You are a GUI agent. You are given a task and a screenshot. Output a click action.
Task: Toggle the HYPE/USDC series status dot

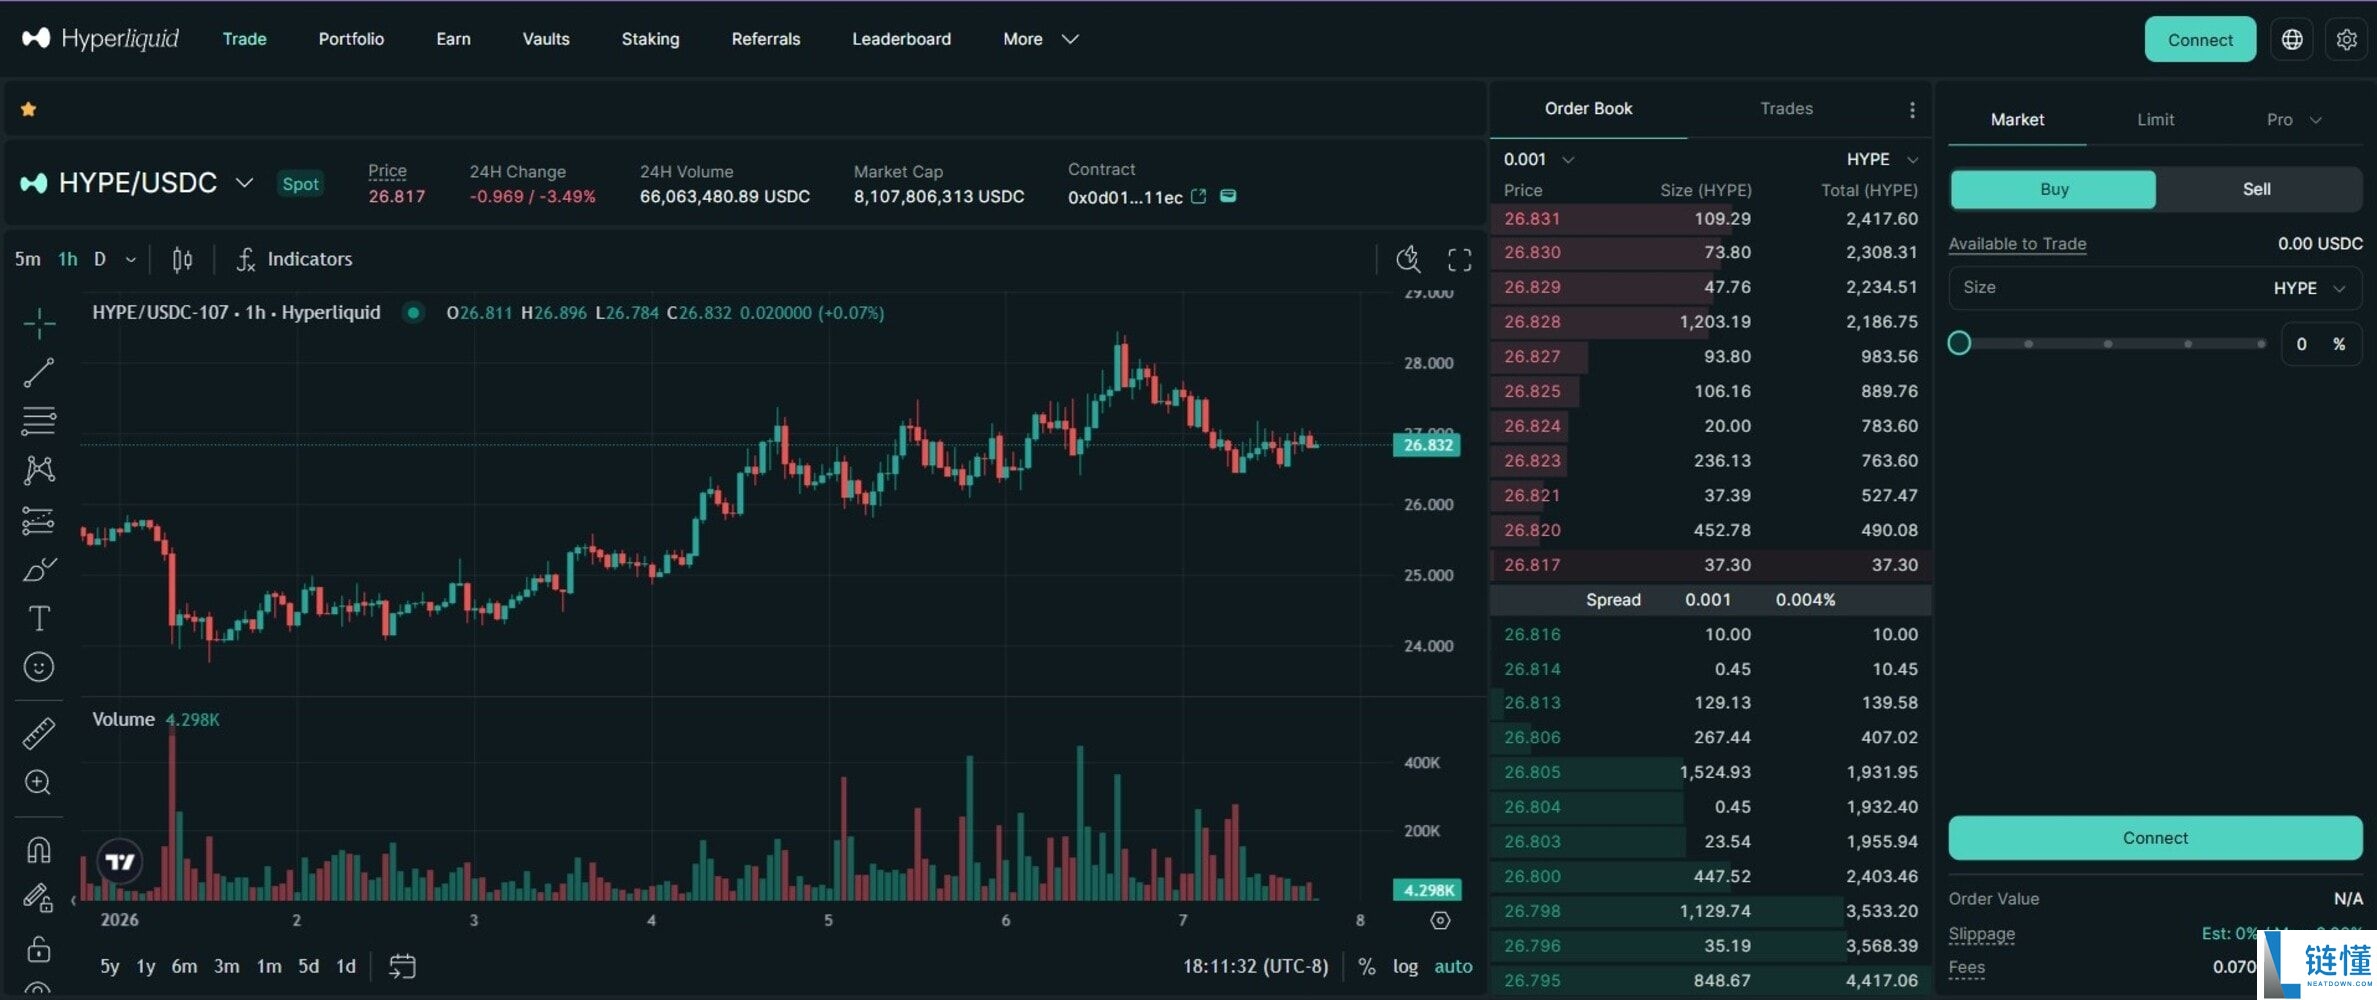point(412,312)
